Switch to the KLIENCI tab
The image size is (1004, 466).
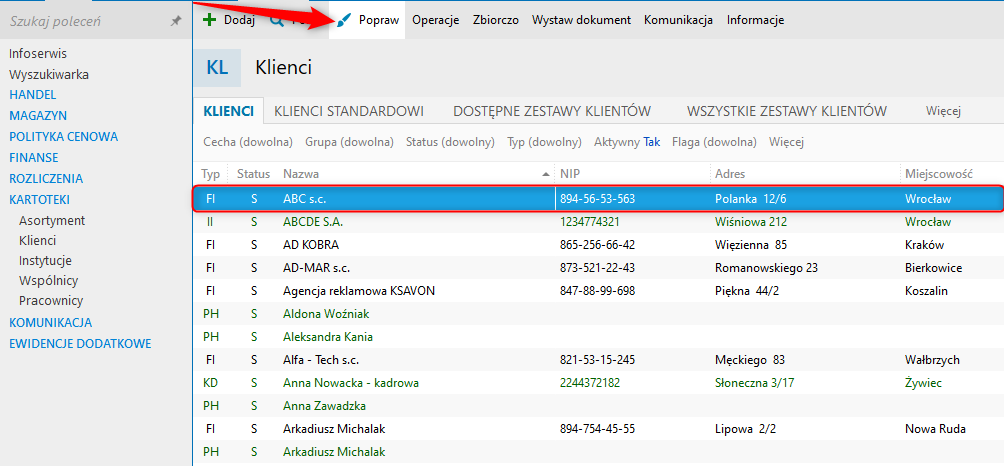(x=229, y=111)
